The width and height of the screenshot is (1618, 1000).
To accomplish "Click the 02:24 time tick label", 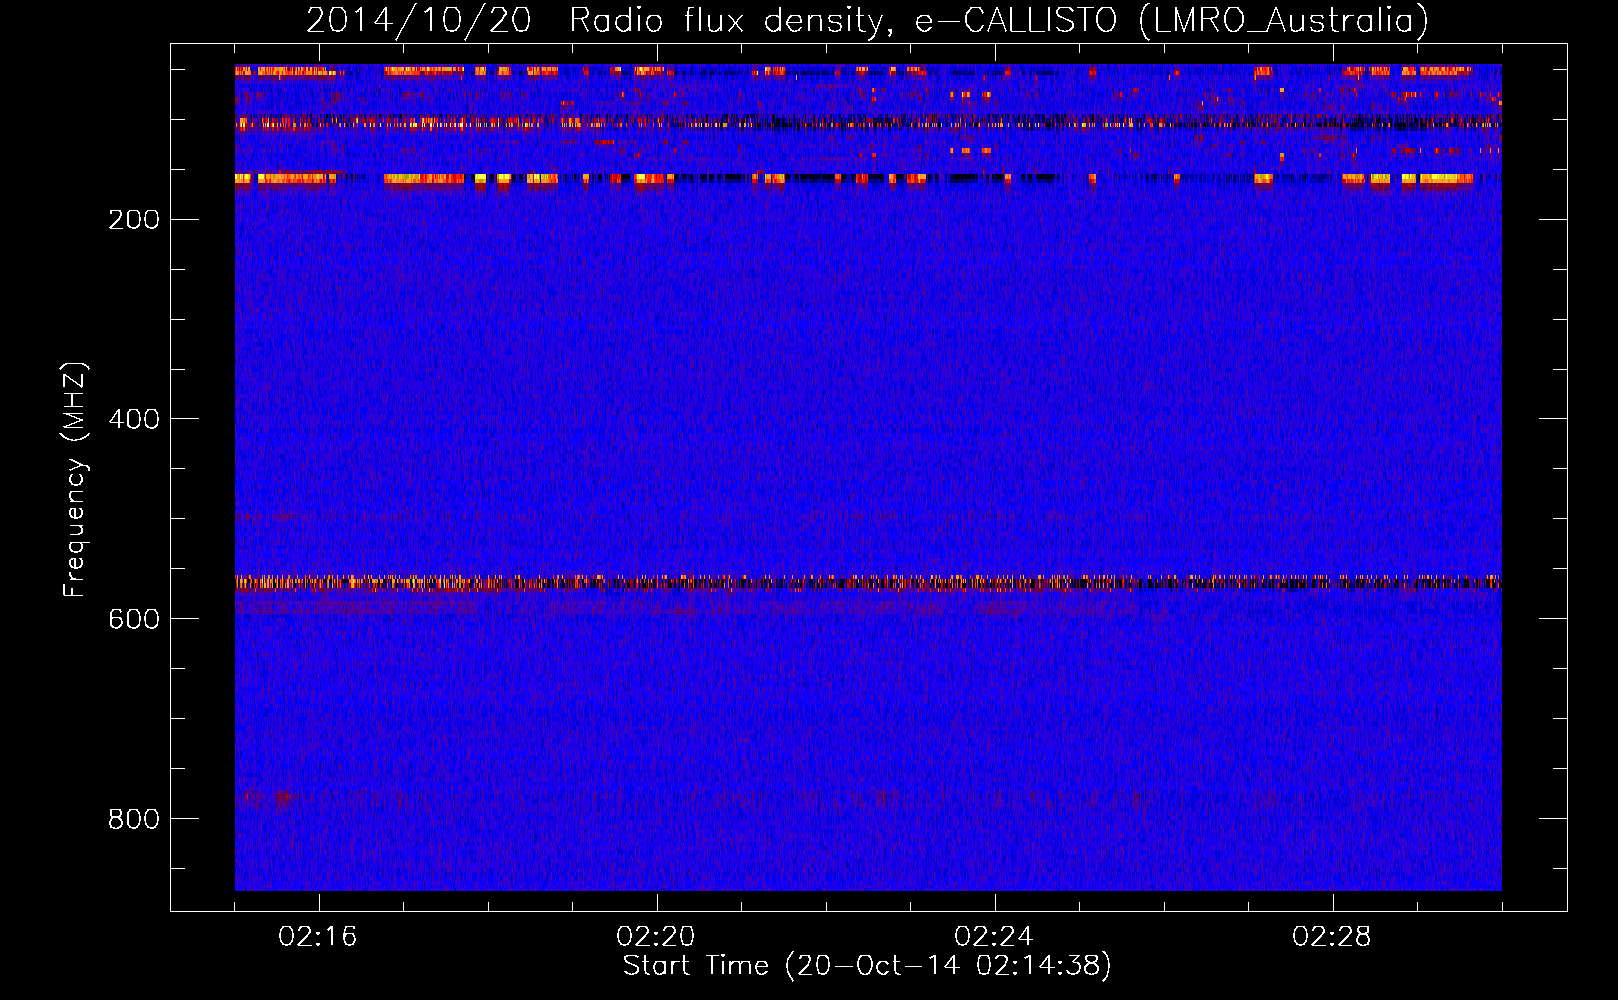I will pos(994,937).
